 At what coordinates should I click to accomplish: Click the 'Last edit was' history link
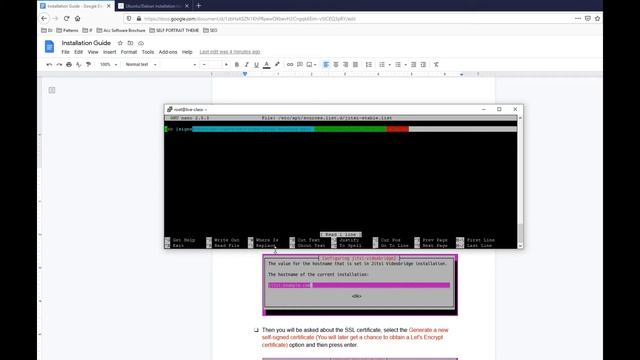click(x=230, y=52)
